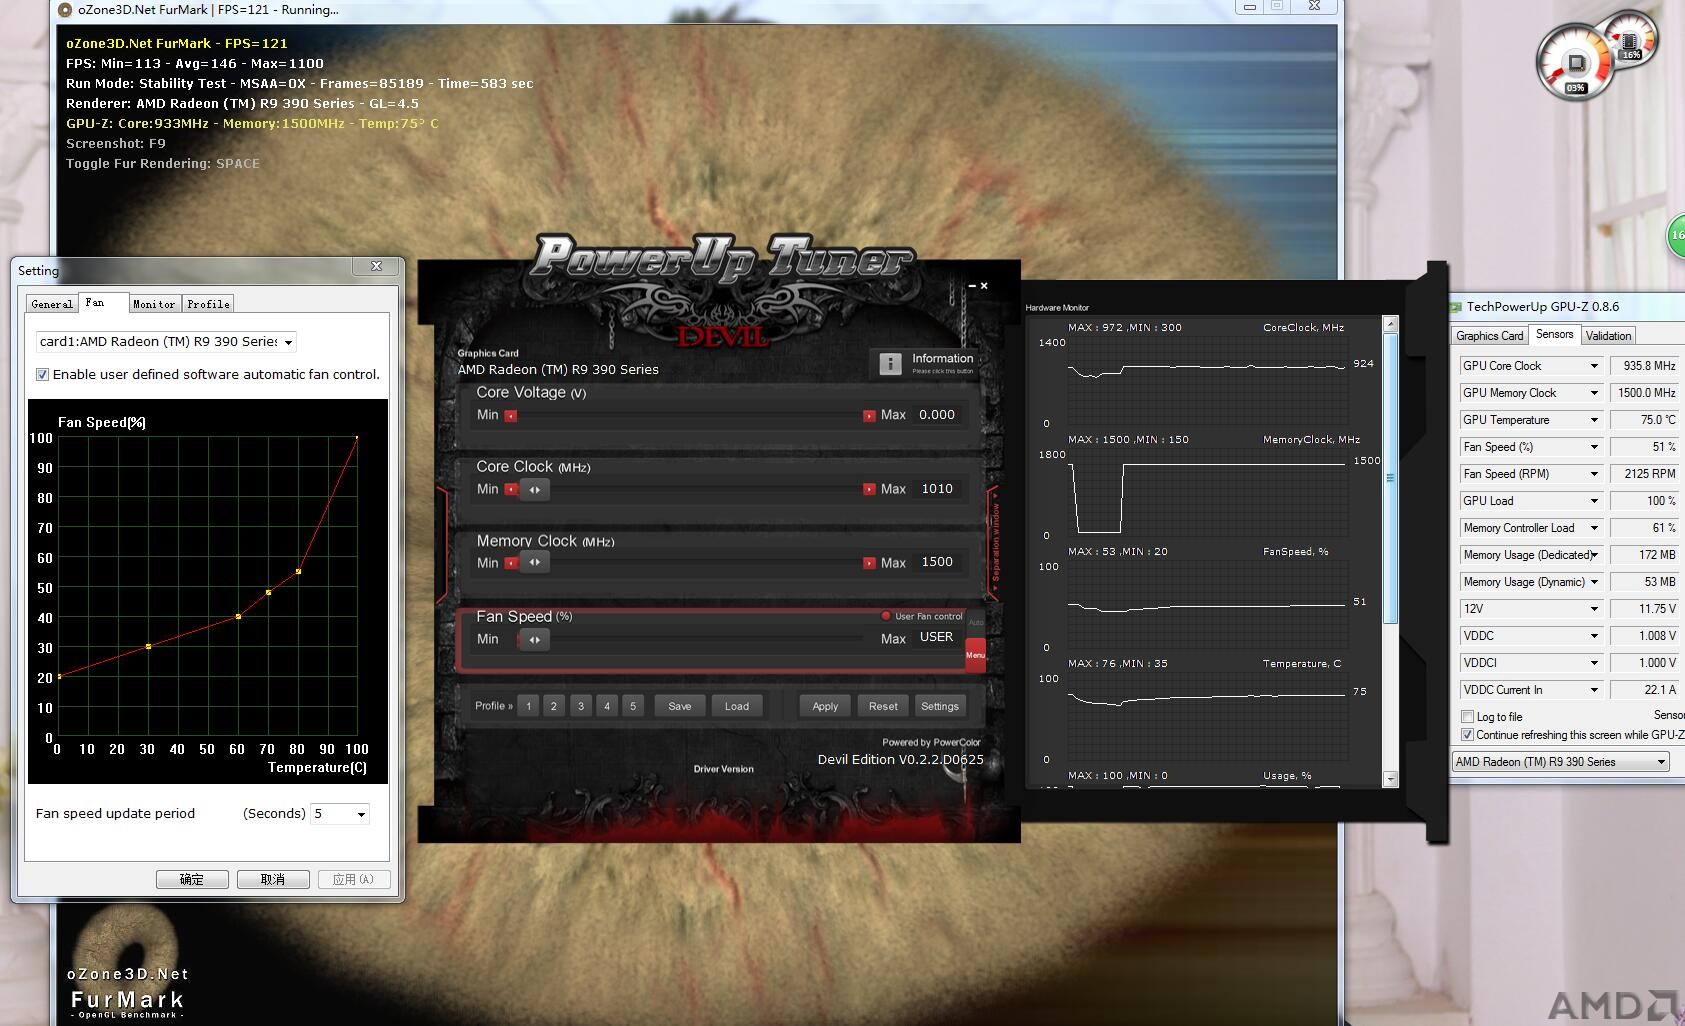Enable user defined automatic fan control checkbox

(x=42, y=375)
